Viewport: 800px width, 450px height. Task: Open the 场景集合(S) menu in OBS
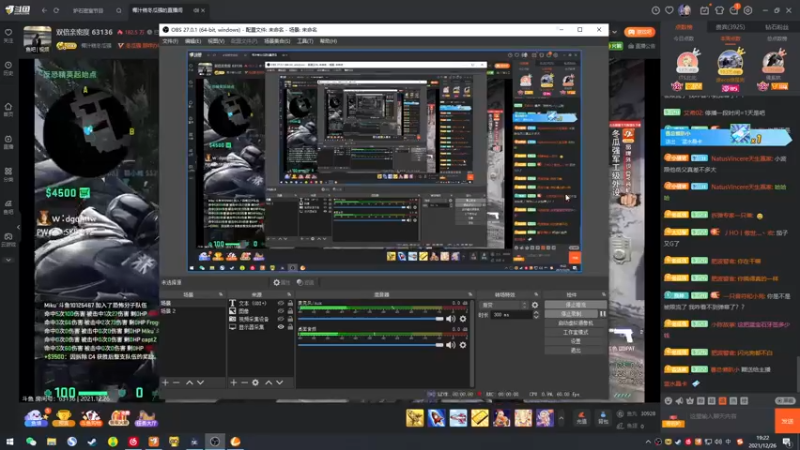pyautogui.click(x=277, y=41)
